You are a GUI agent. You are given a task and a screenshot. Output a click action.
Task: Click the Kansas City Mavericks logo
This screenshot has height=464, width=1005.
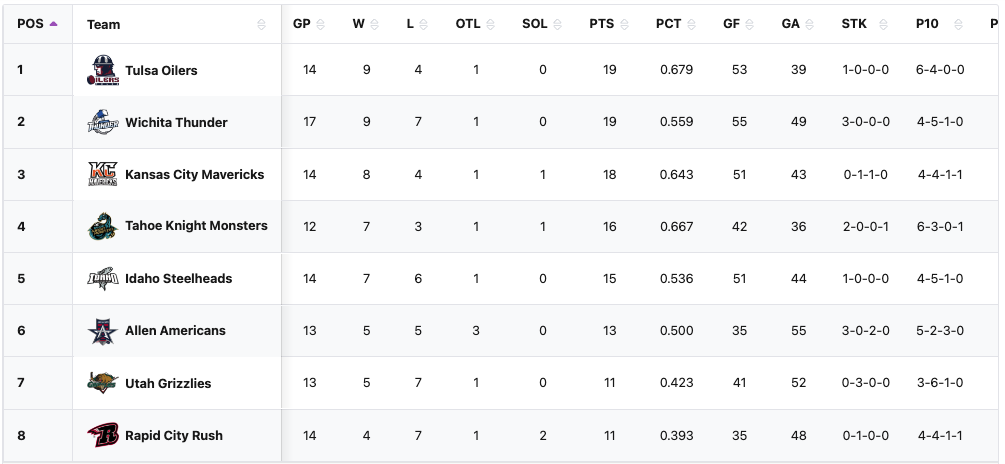(x=103, y=174)
